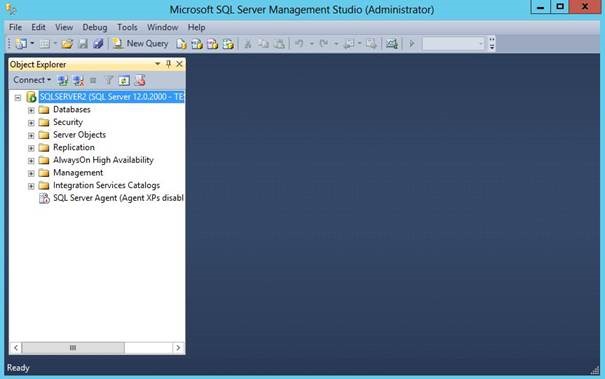The image size is (605, 379).
Task: Open the File menu
Action: click(x=15, y=27)
